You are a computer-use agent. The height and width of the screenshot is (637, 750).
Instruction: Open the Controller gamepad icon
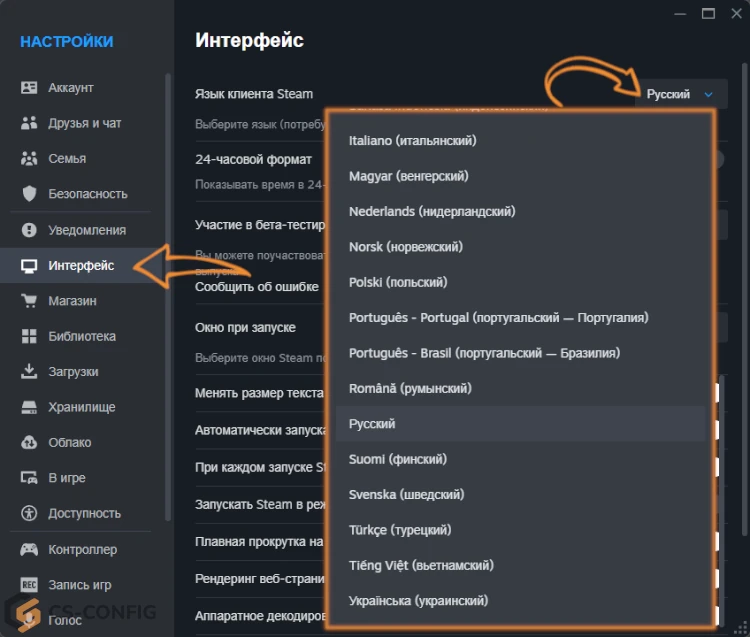29,550
